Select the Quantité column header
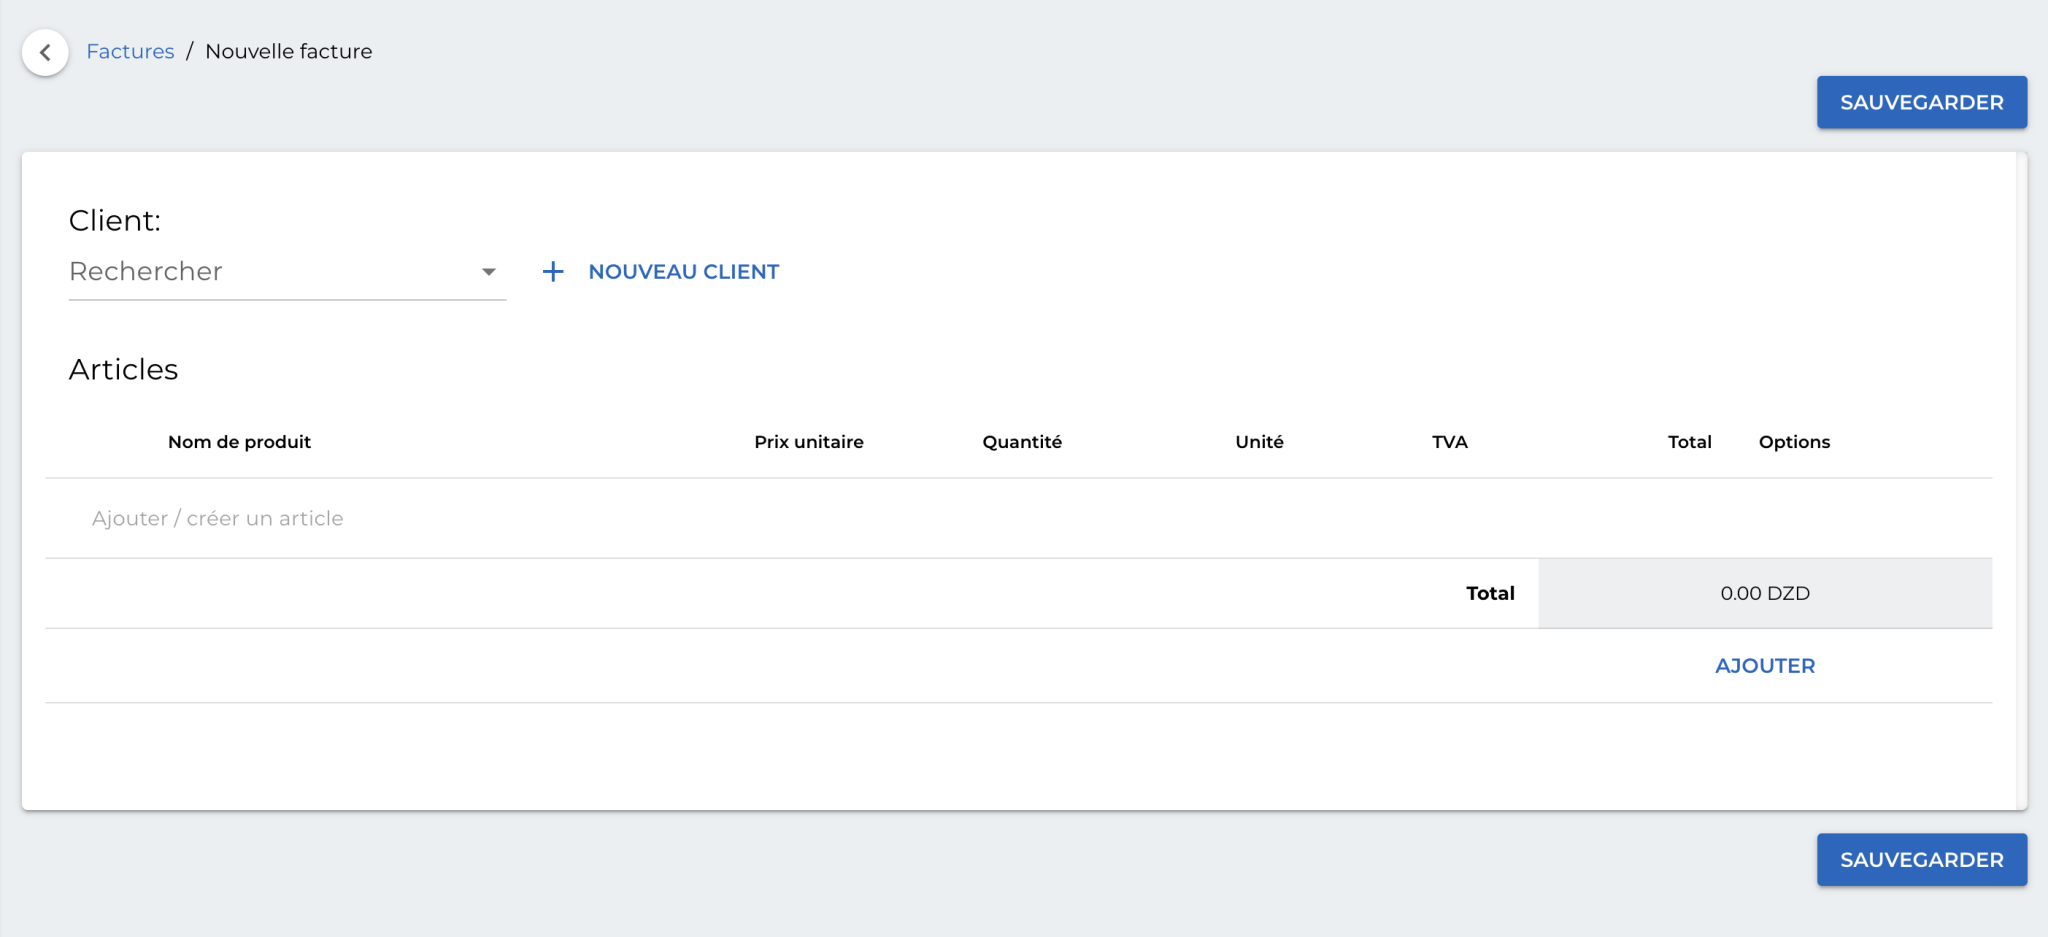Image resolution: width=2048 pixels, height=937 pixels. click(x=1022, y=441)
